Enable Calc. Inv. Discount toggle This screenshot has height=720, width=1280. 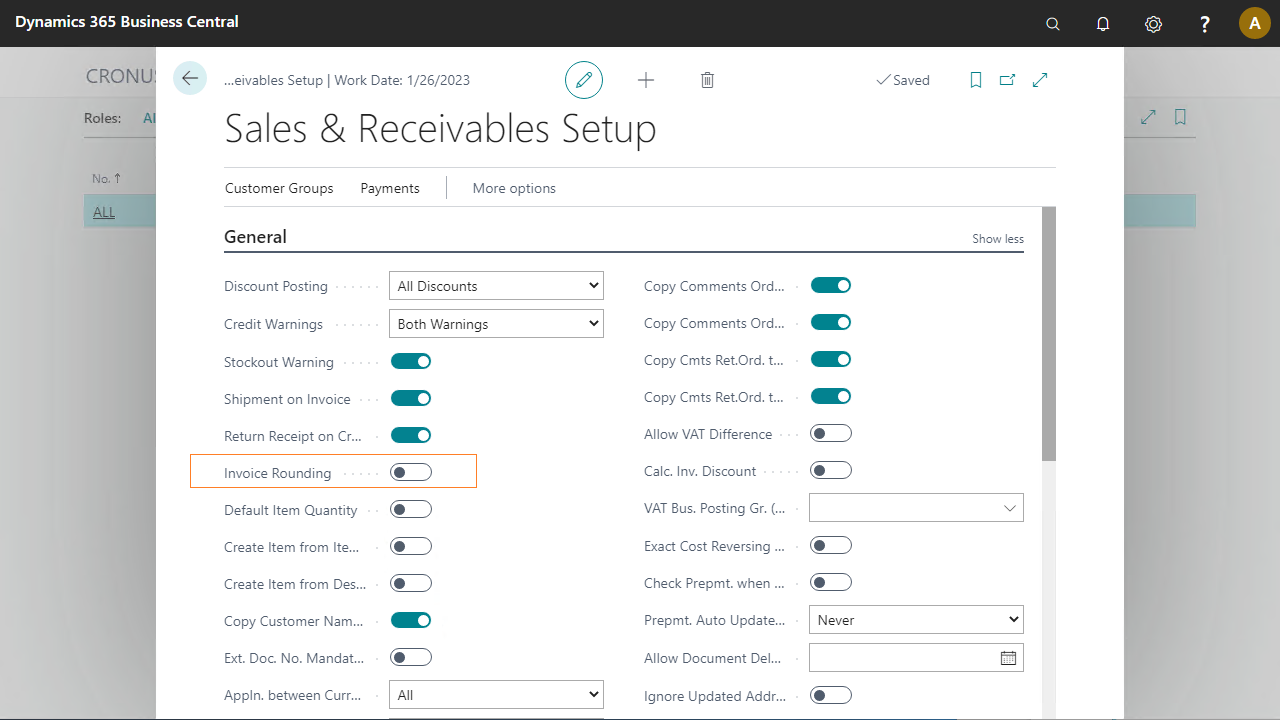(x=831, y=470)
